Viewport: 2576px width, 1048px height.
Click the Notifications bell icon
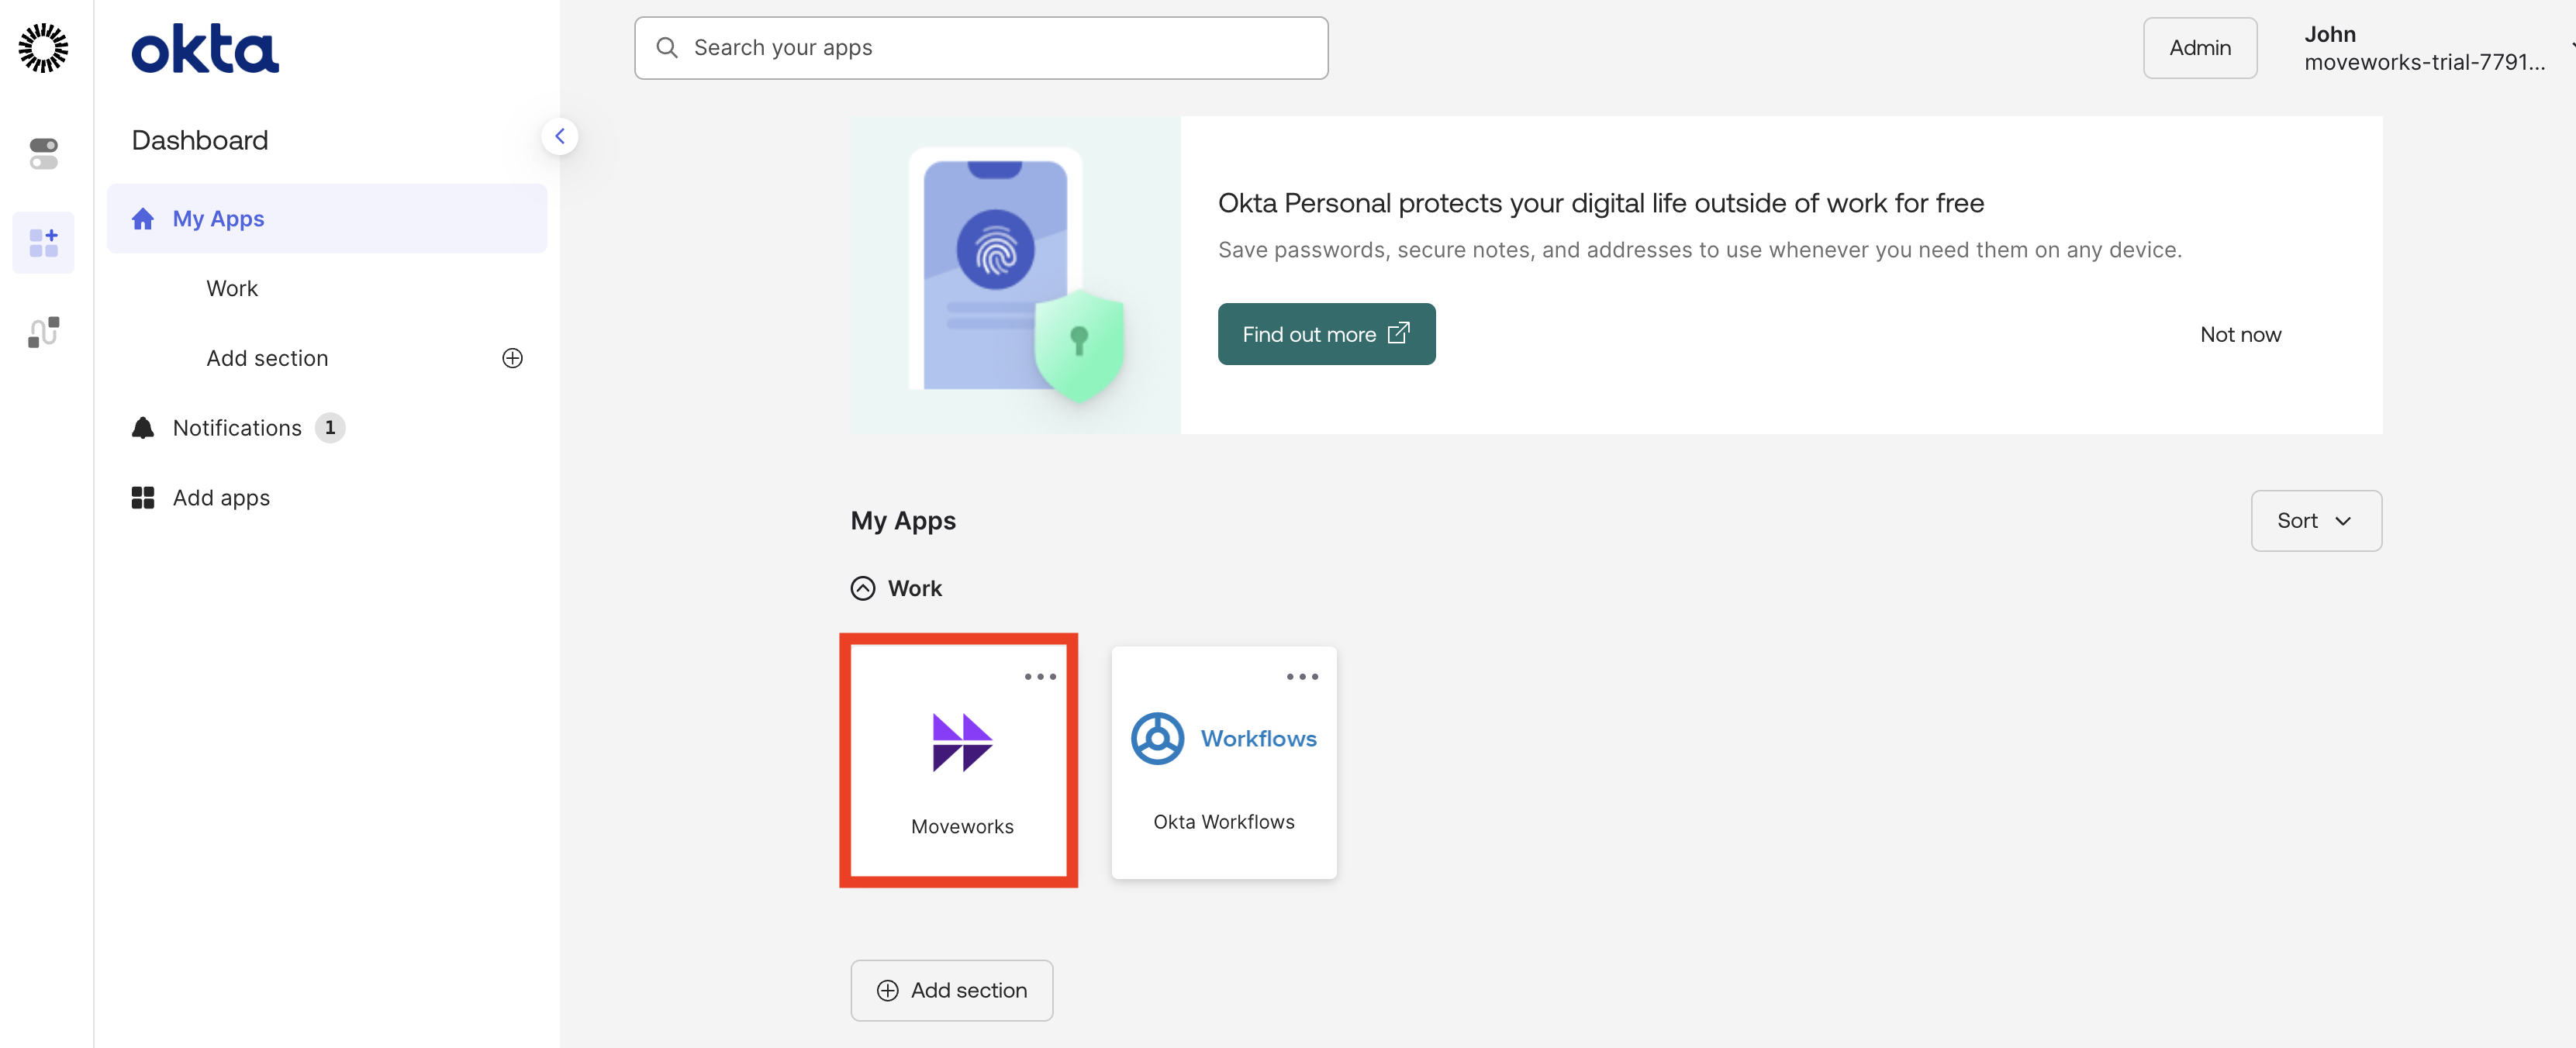pyautogui.click(x=143, y=428)
